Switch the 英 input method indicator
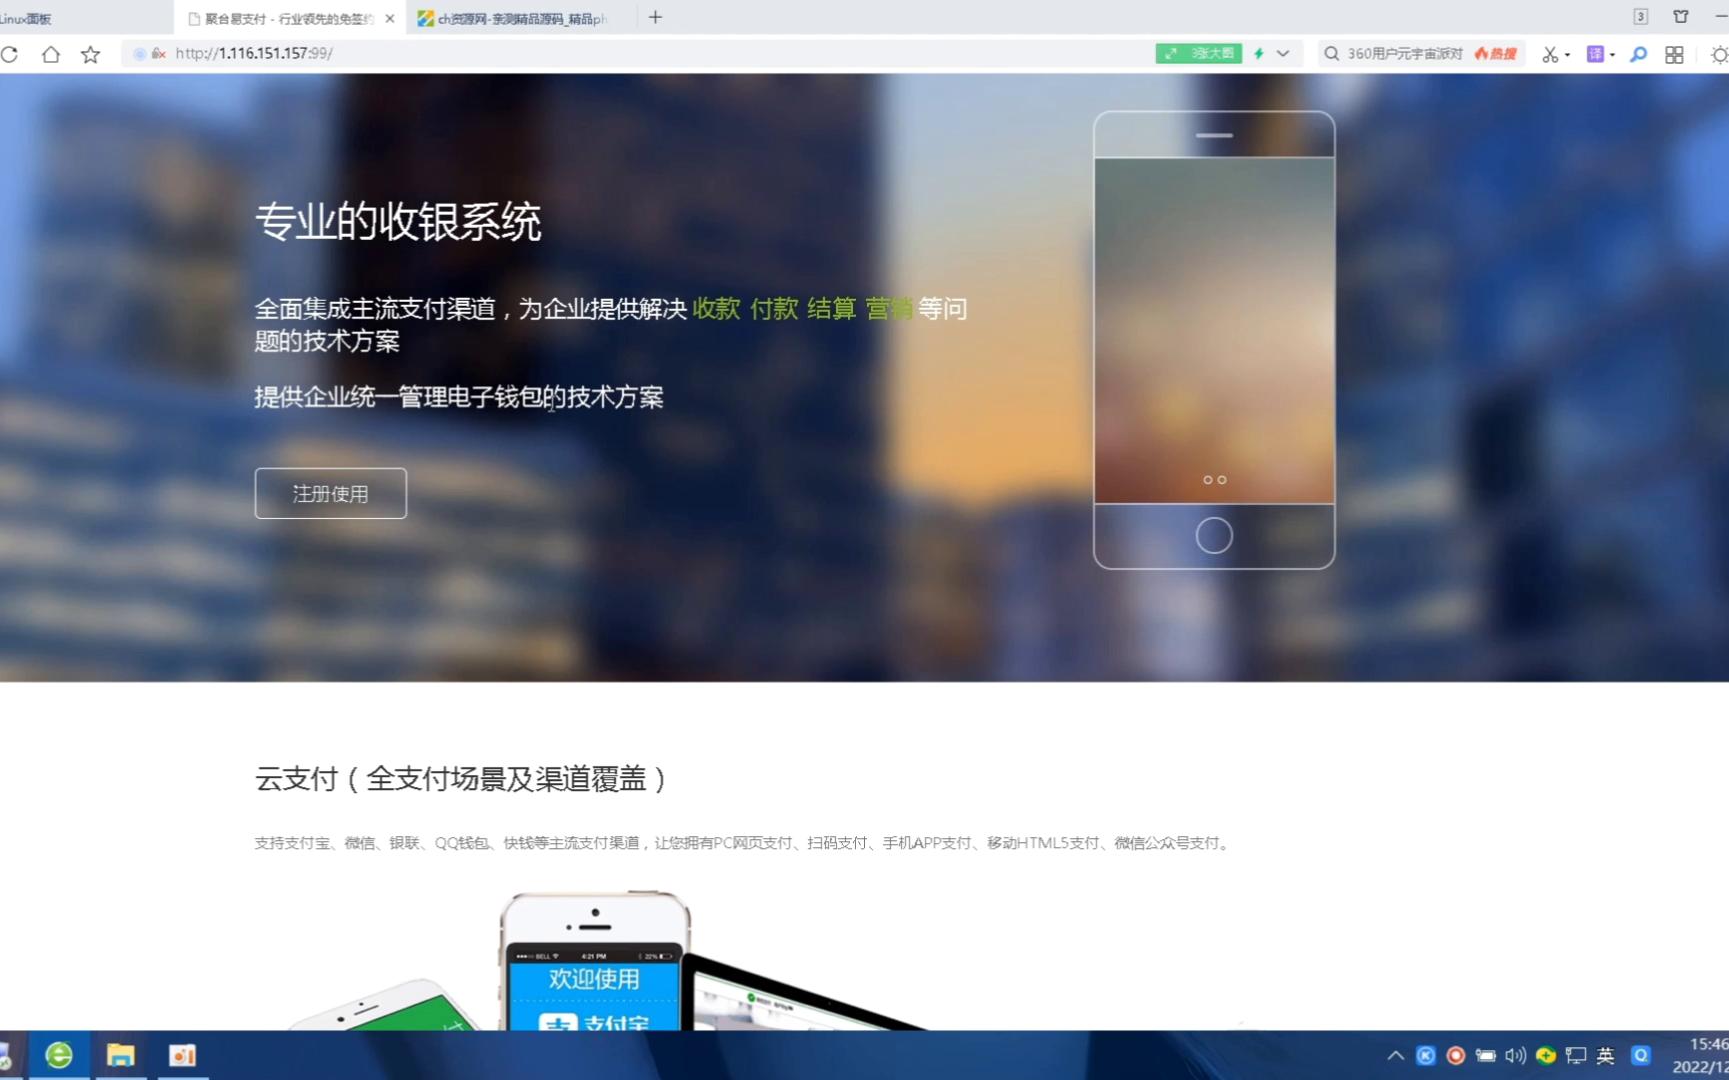This screenshot has width=1729, height=1080. click(1606, 1055)
